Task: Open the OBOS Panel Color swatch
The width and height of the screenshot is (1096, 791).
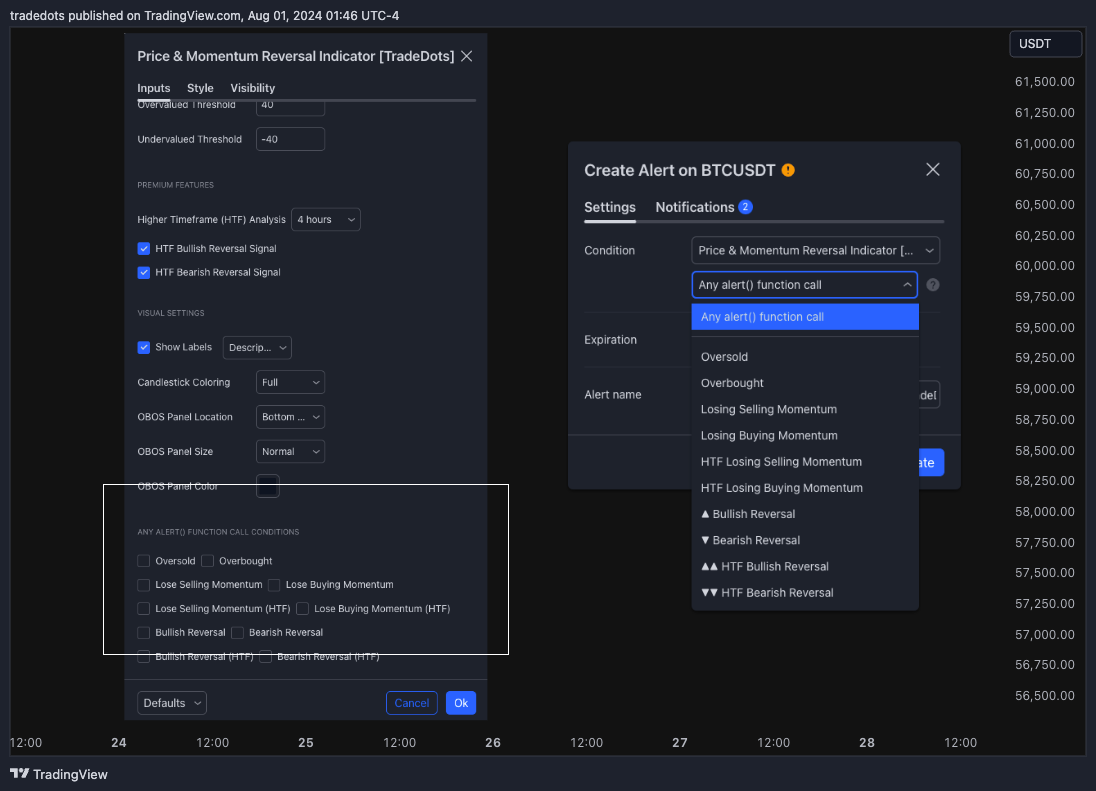Action: 268,486
